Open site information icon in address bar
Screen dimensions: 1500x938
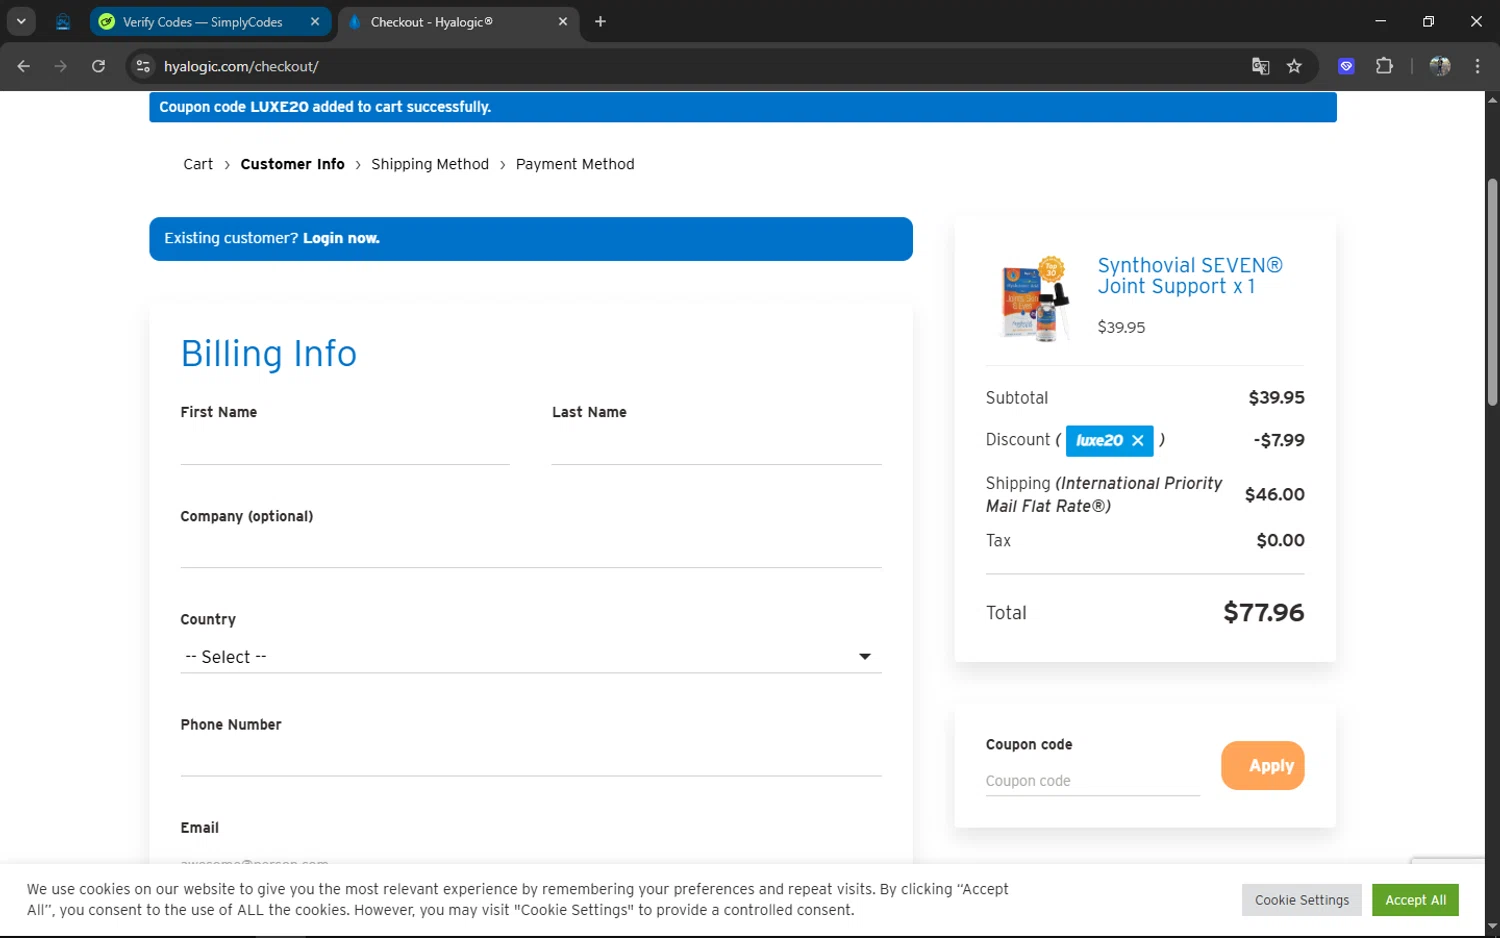click(143, 66)
